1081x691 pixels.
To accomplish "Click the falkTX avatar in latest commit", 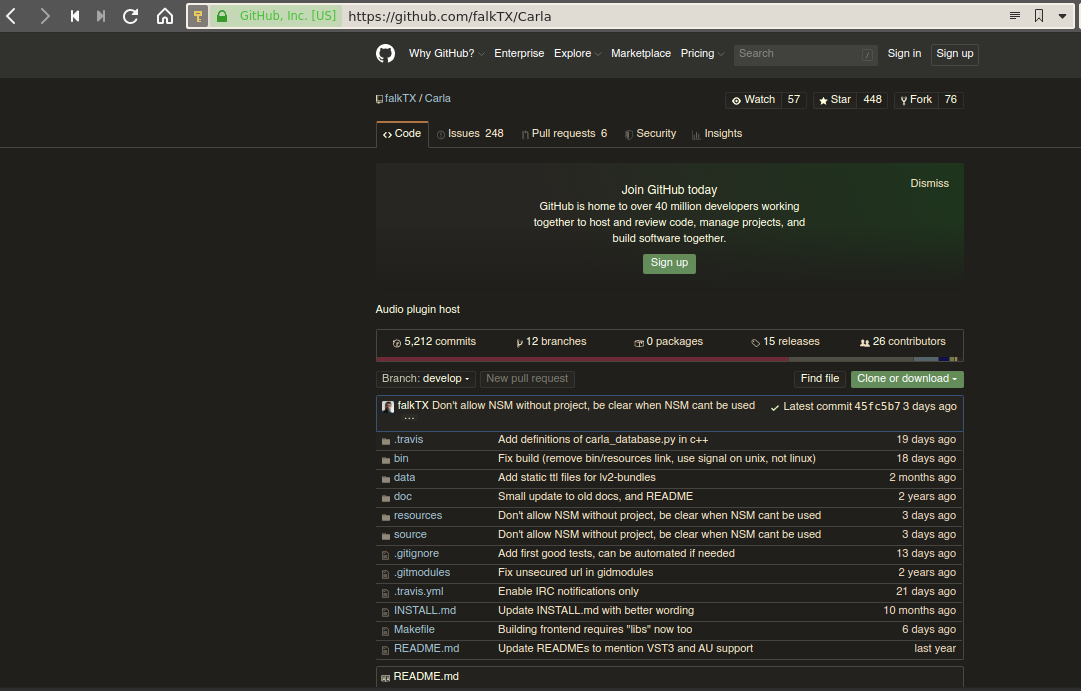I will click(x=388, y=407).
